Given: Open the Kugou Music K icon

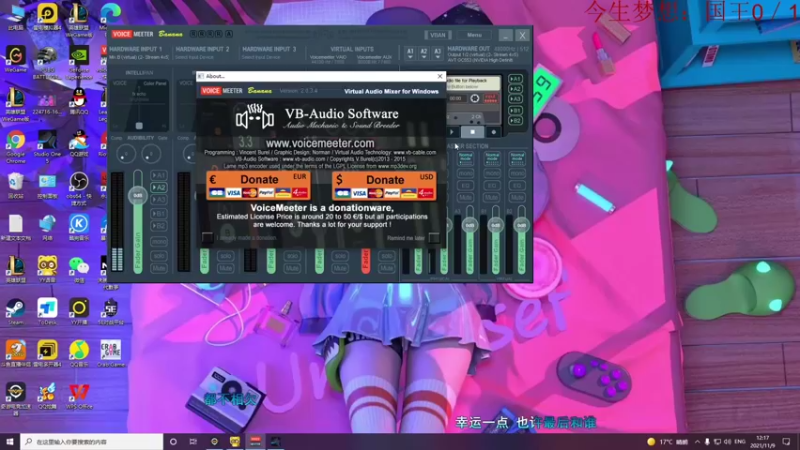Looking at the screenshot, I should [x=79, y=226].
